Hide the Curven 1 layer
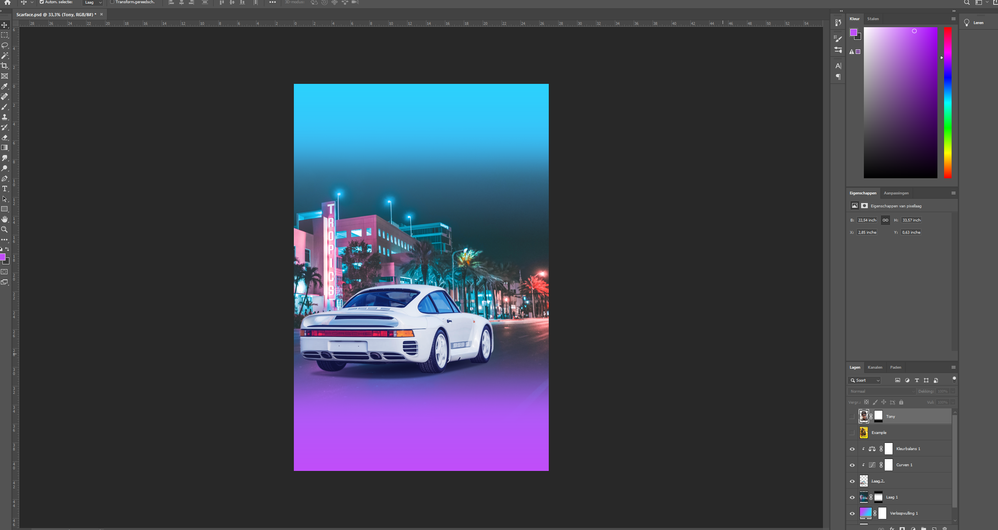998x530 pixels. pos(852,465)
